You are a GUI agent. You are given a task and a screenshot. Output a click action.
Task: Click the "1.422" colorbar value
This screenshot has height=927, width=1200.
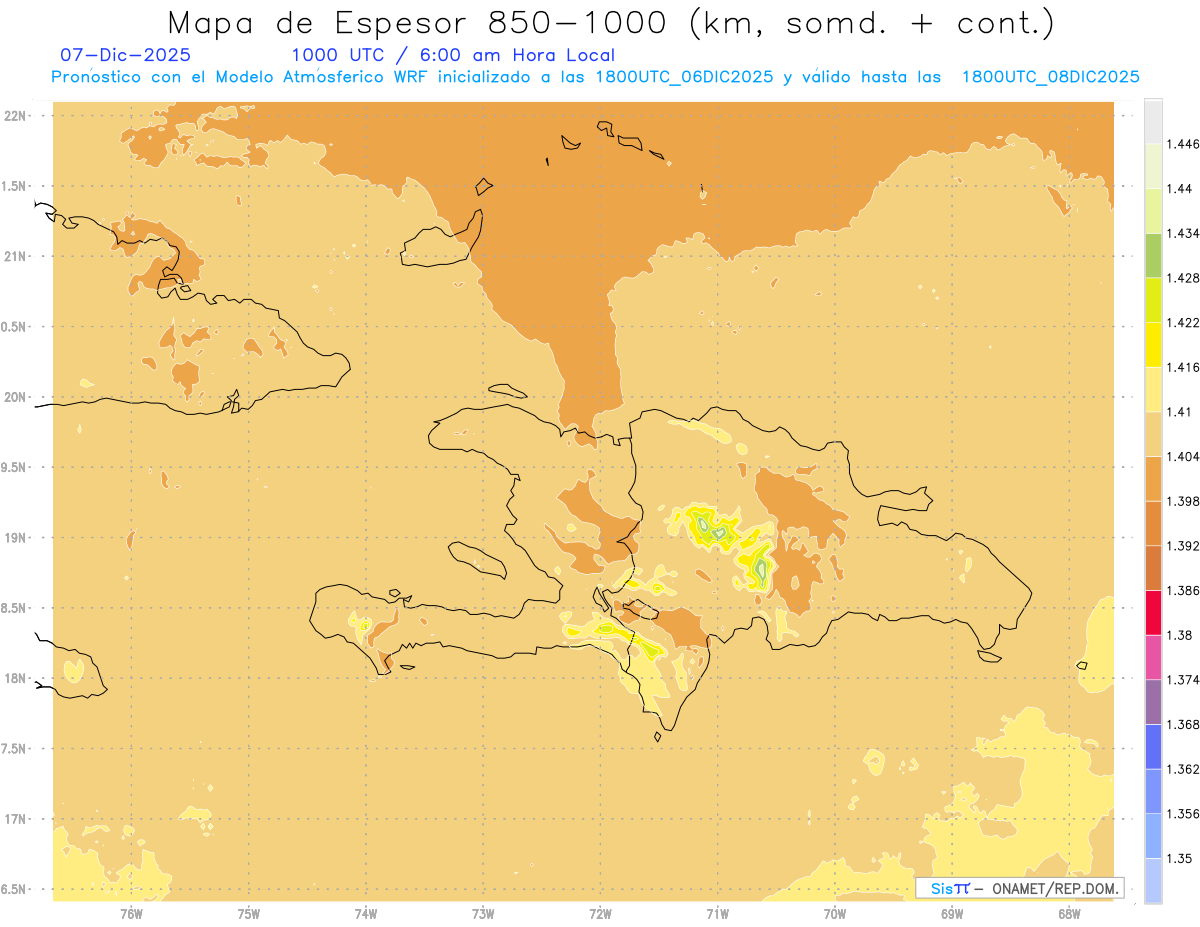click(1183, 322)
